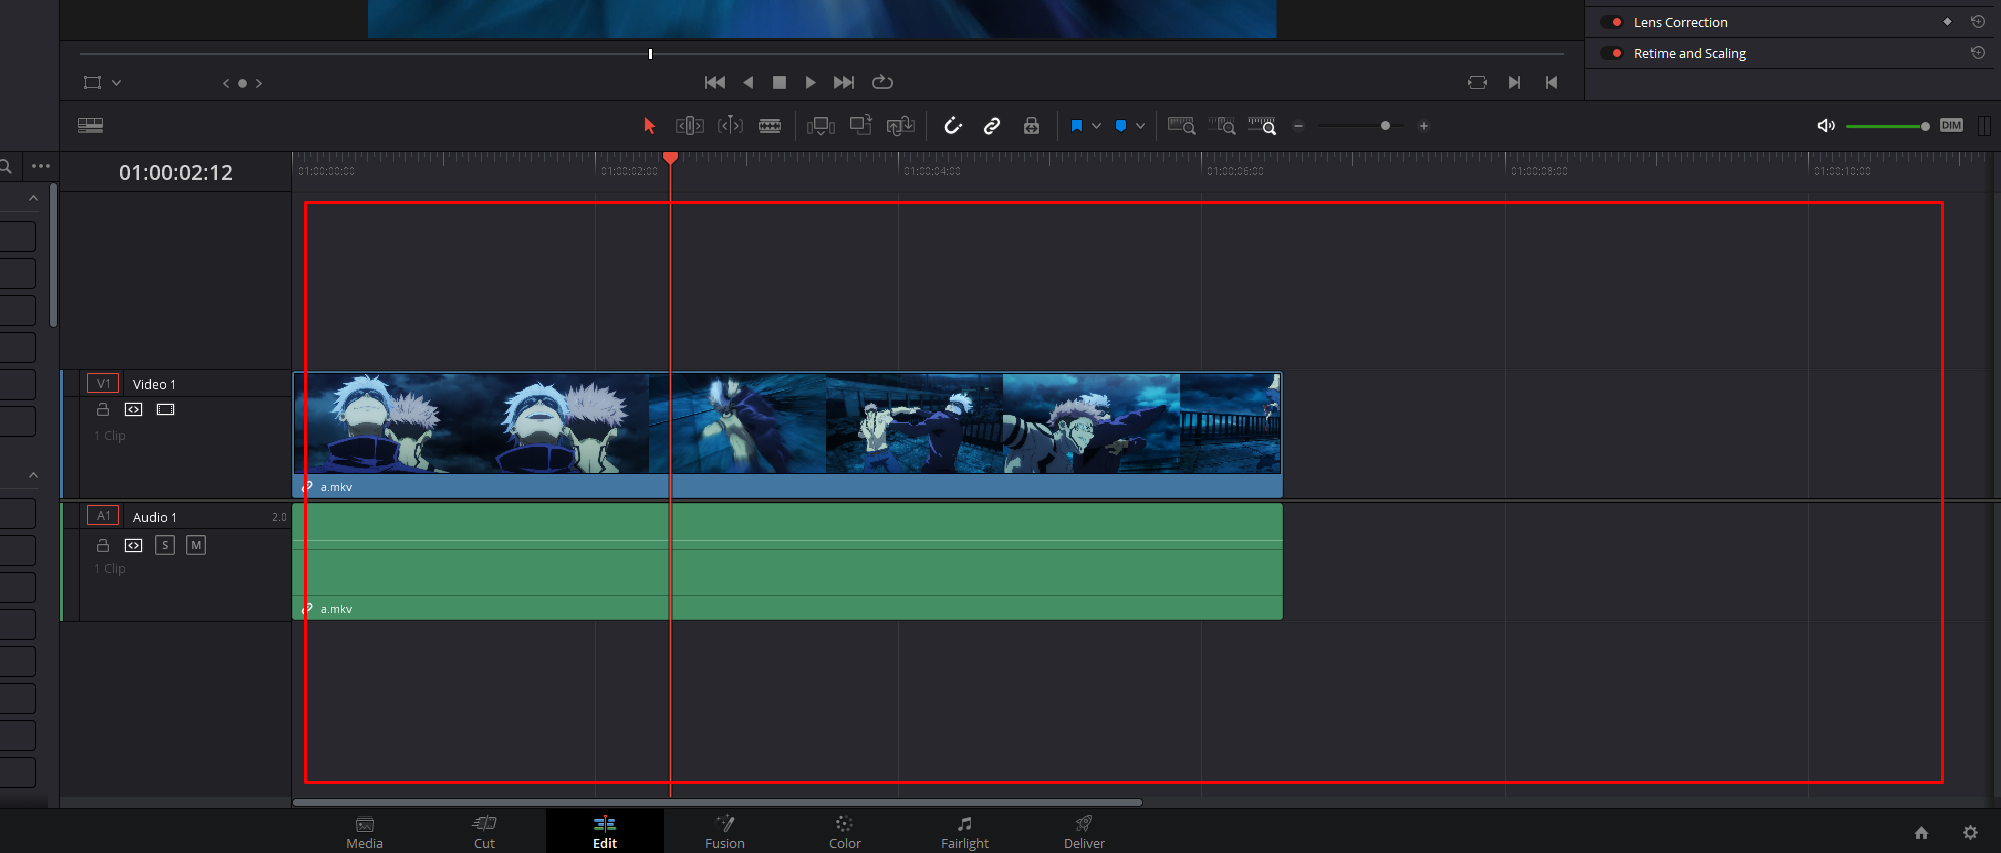Add a blue flag to clip
This screenshot has width=2001, height=853.
[1077, 126]
